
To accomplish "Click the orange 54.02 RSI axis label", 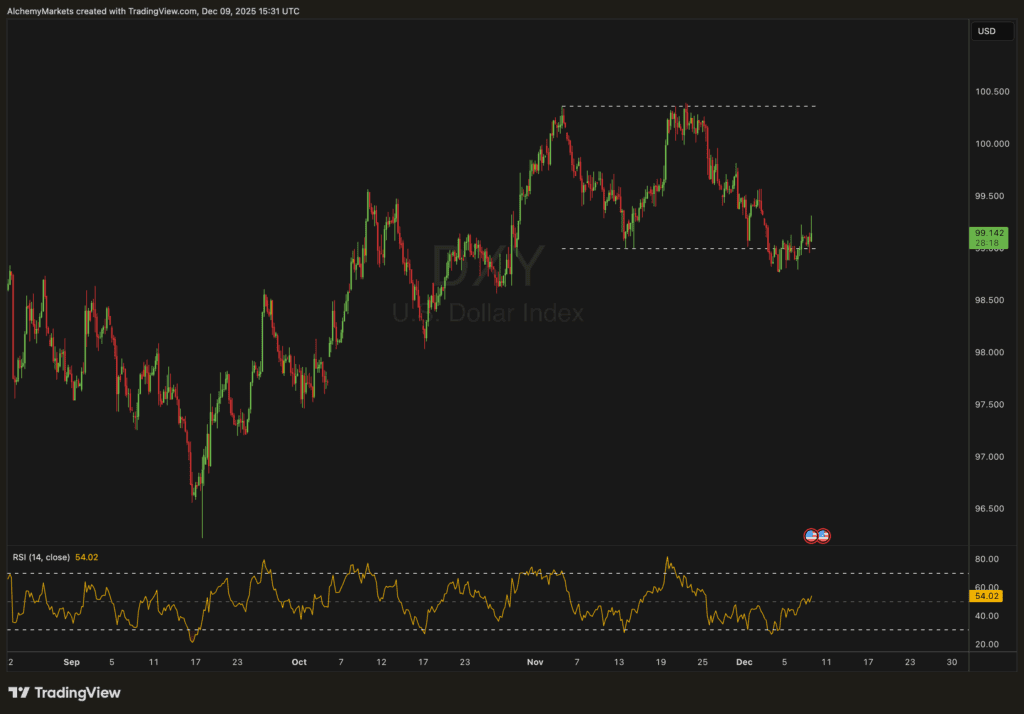I will click(x=988, y=596).
